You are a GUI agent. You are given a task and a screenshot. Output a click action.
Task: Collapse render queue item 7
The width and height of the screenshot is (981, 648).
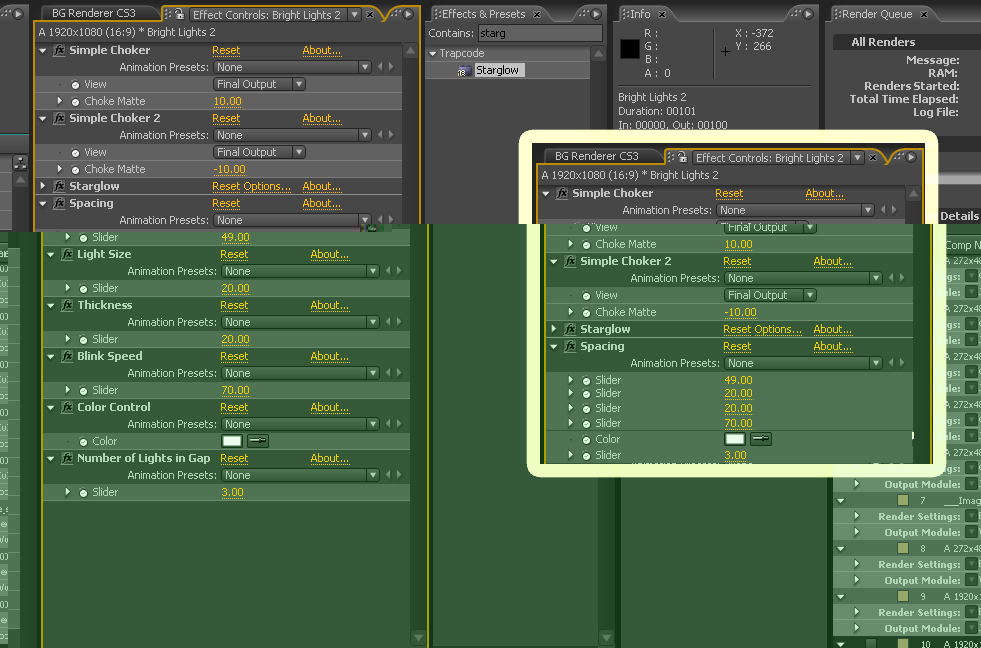841,500
